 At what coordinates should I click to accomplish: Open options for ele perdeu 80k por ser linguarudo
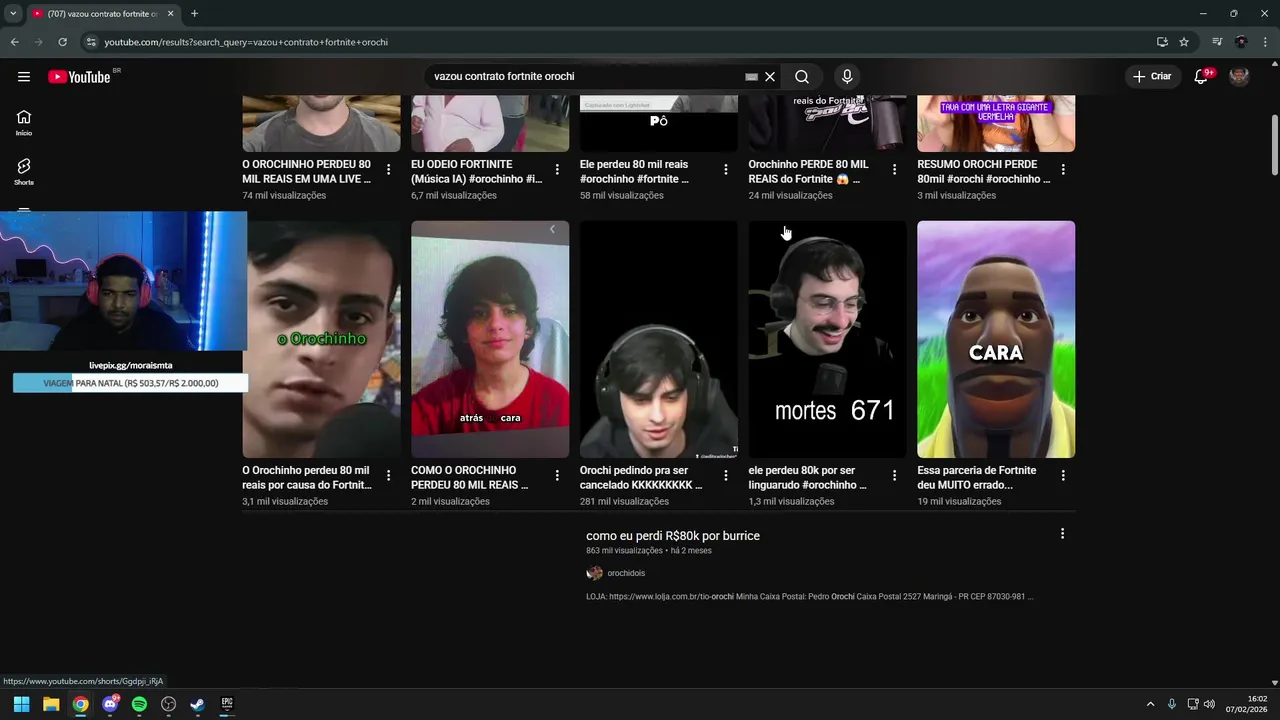[x=894, y=476]
